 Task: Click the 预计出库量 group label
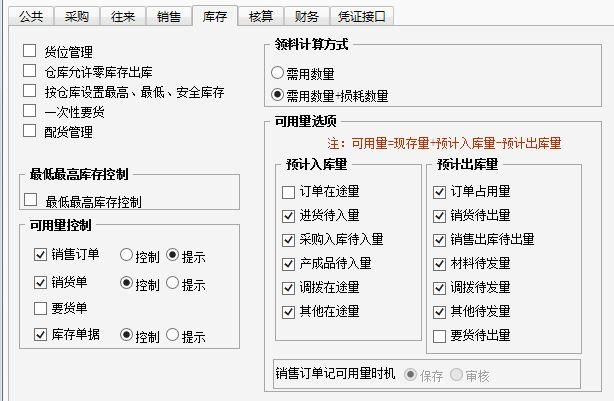[x=467, y=164]
